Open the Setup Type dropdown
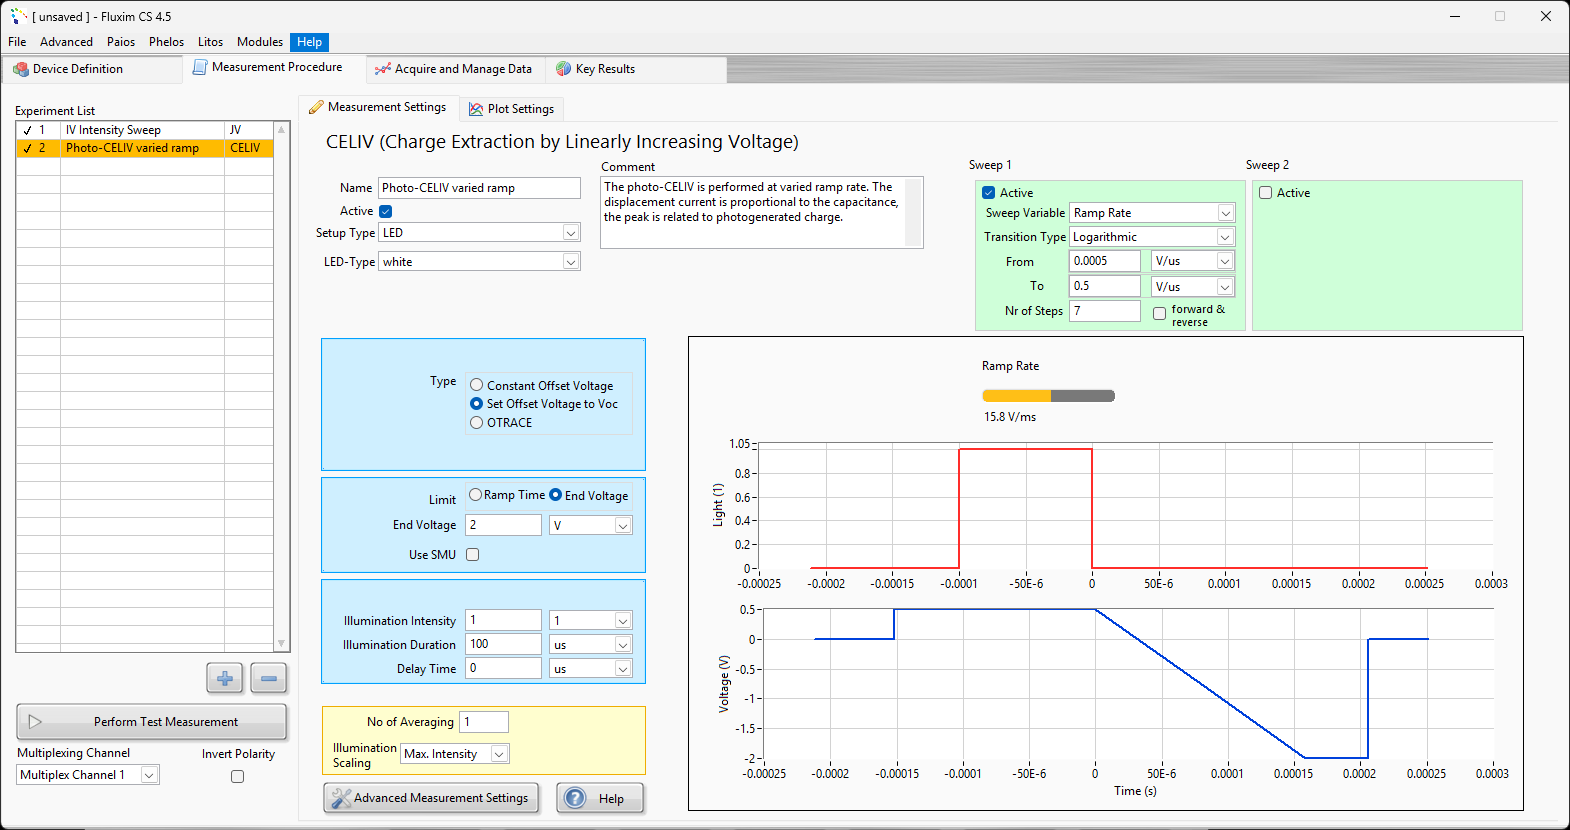This screenshot has width=1570, height=830. 570,233
